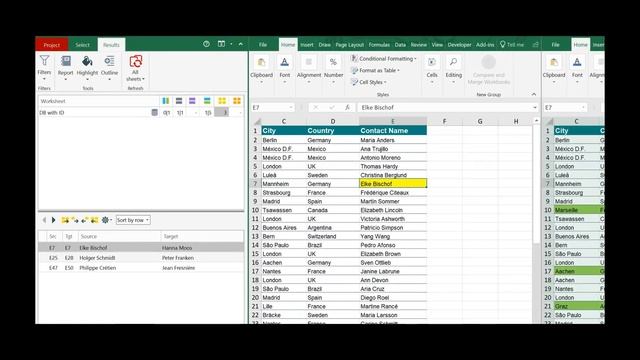Click the yellow cells difference icon
Image resolution: width=640 pixels, height=360 pixels.
click(222, 101)
